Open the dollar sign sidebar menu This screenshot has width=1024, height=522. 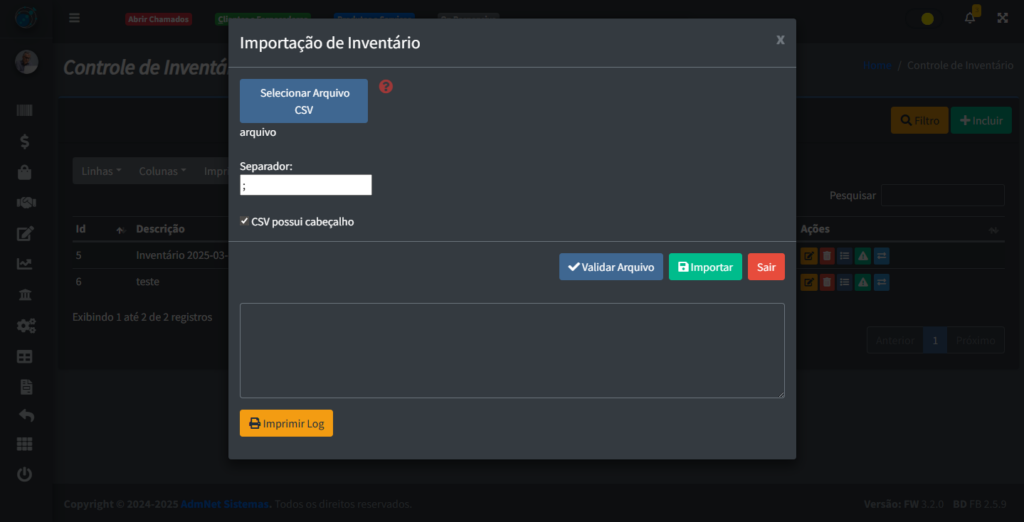pyautogui.click(x=25, y=141)
